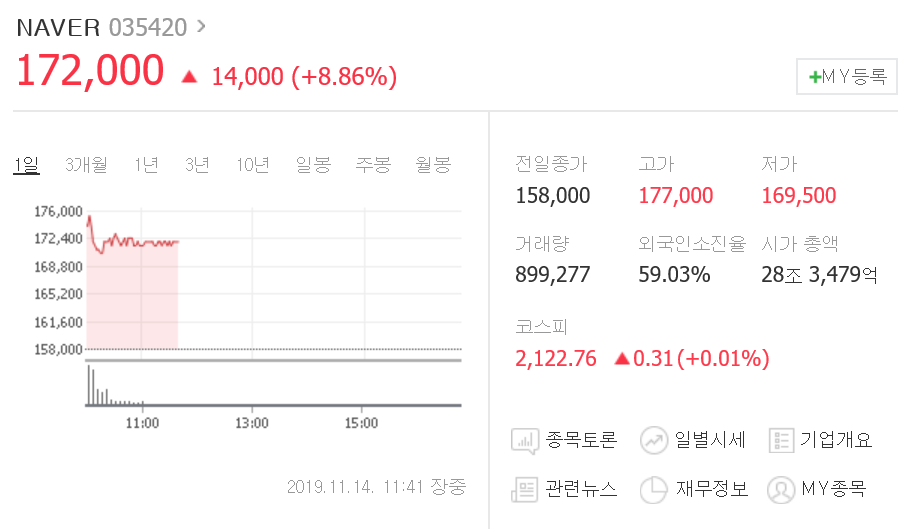This screenshot has height=529, width=915.
Task: Show the 1년 chart period
Action: [146, 165]
